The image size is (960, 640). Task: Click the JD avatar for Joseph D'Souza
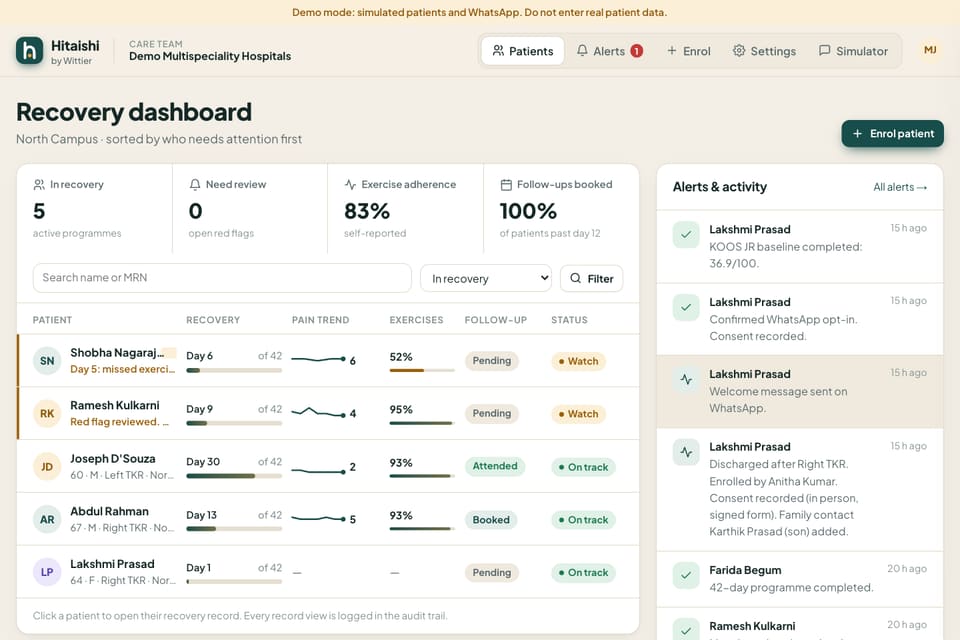47,467
